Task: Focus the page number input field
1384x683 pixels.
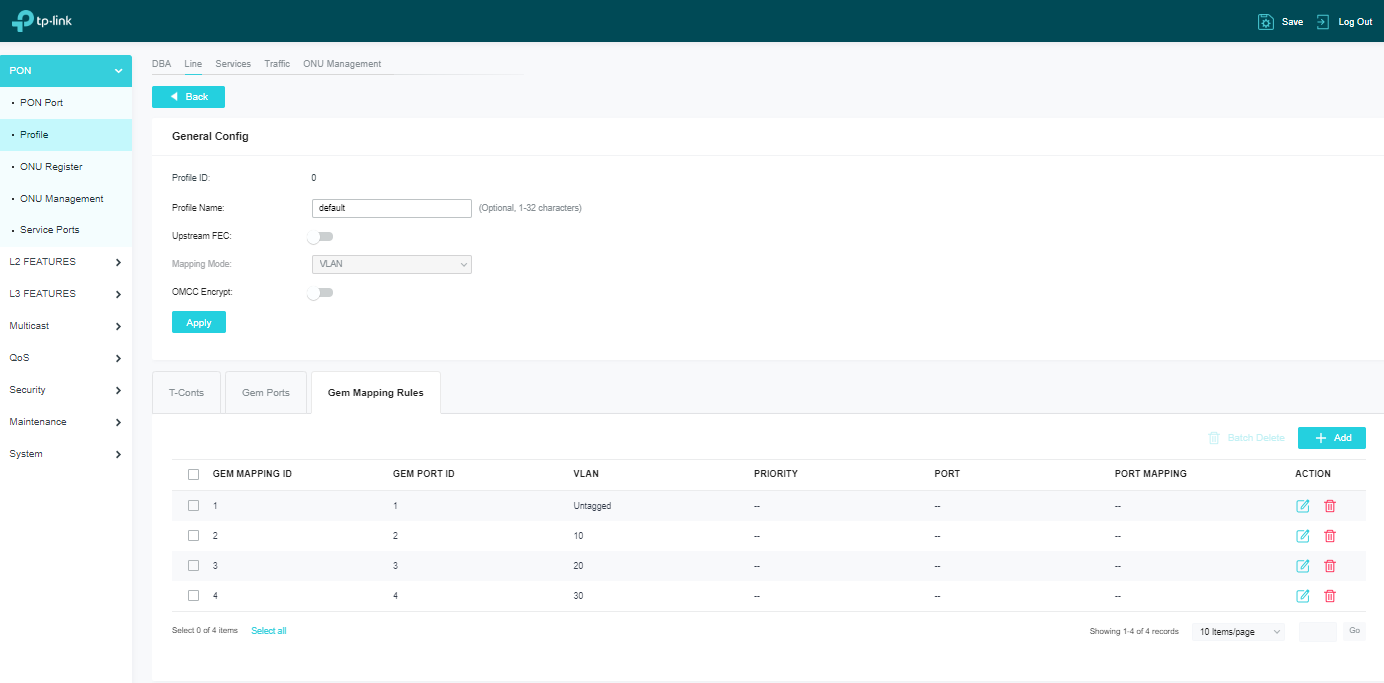Action: [x=1318, y=632]
